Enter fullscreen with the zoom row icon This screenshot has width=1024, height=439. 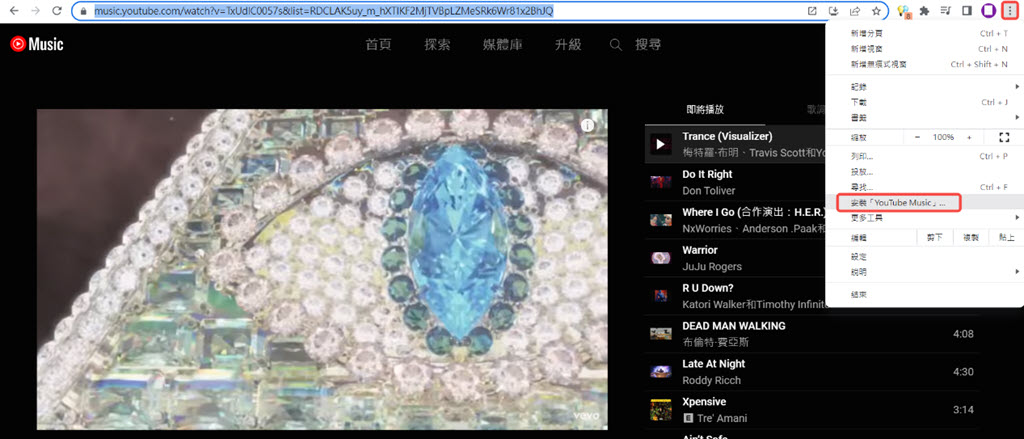click(x=1004, y=137)
